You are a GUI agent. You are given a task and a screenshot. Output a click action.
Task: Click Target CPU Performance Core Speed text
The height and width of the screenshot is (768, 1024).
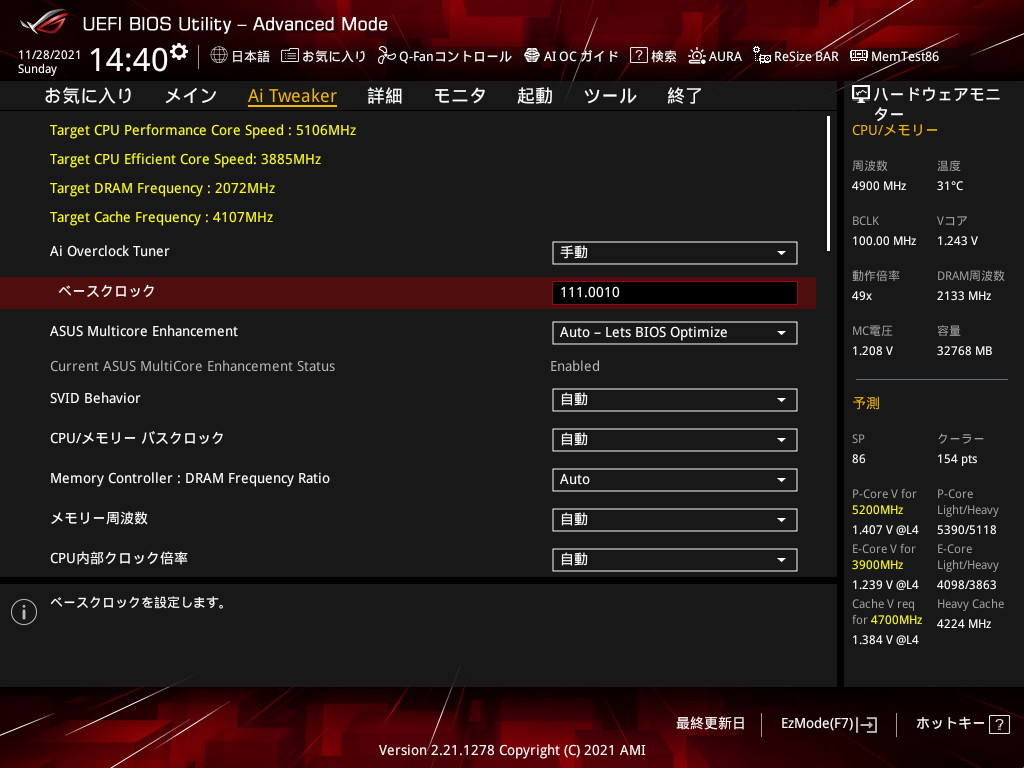203,130
